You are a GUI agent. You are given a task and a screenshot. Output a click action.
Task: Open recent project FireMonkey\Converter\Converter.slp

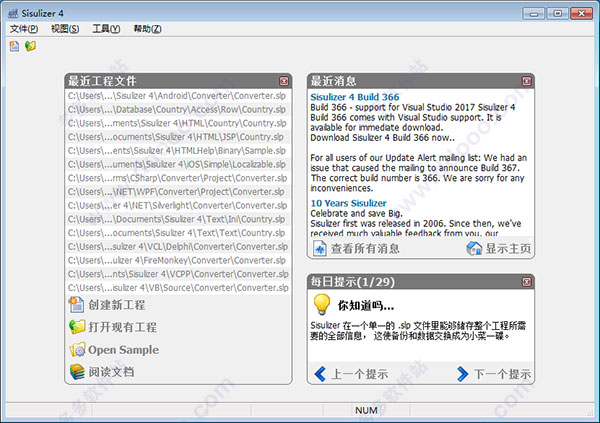(178, 261)
